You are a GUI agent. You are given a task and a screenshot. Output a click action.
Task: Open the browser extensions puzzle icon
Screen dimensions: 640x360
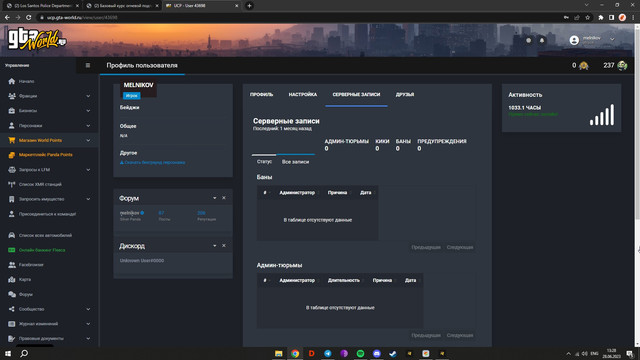pyautogui.click(x=601, y=18)
